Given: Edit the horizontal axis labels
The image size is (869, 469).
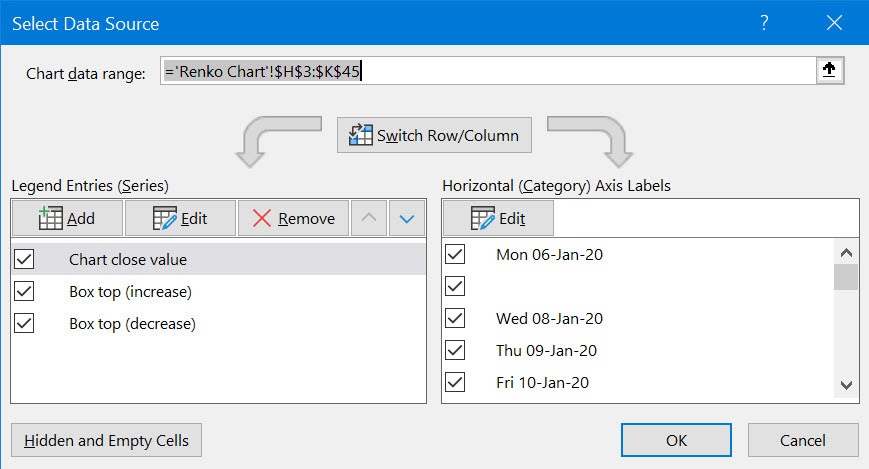Looking at the screenshot, I should tap(498, 218).
